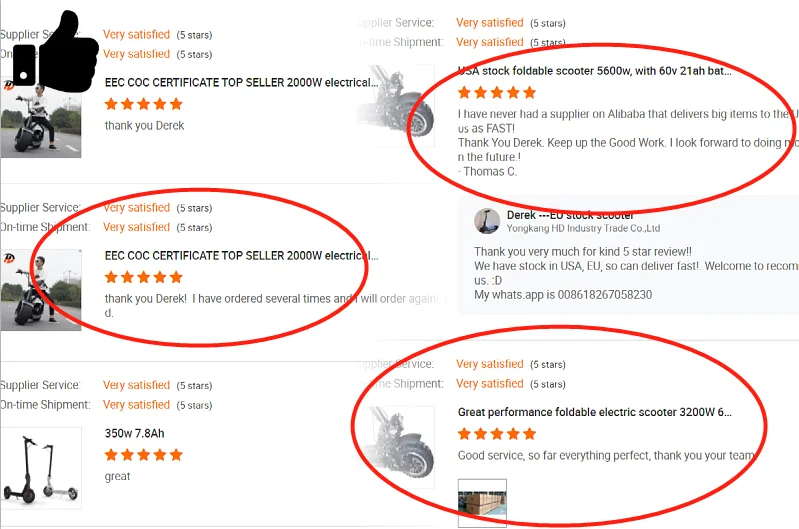Open first EEC COC CERTIFICATE TOP SELLER title
Image resolution: width=799 pixels, height=529 pixels.
click(x=242, y=83)
